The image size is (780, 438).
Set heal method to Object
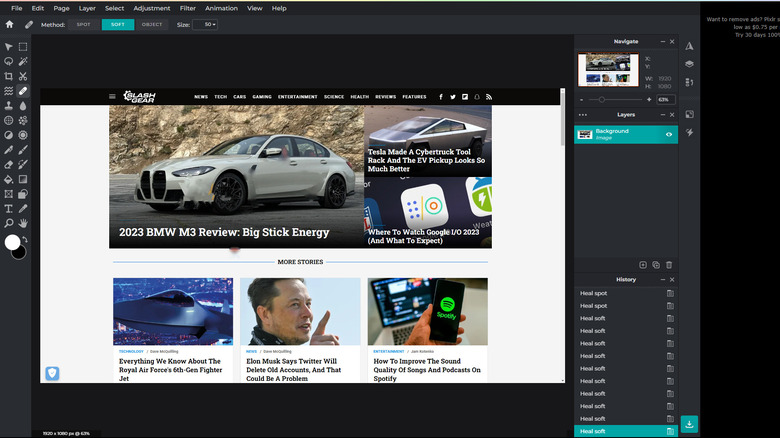[151, 24]
